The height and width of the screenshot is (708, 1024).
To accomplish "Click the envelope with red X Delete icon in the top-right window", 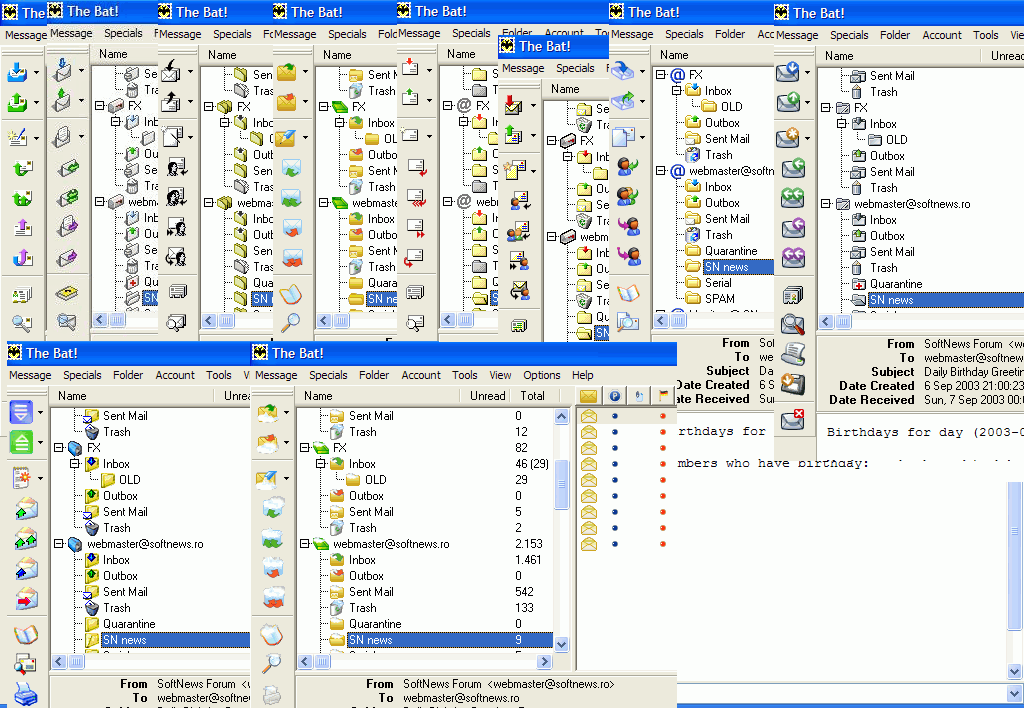I will click(x=793, y=419).
